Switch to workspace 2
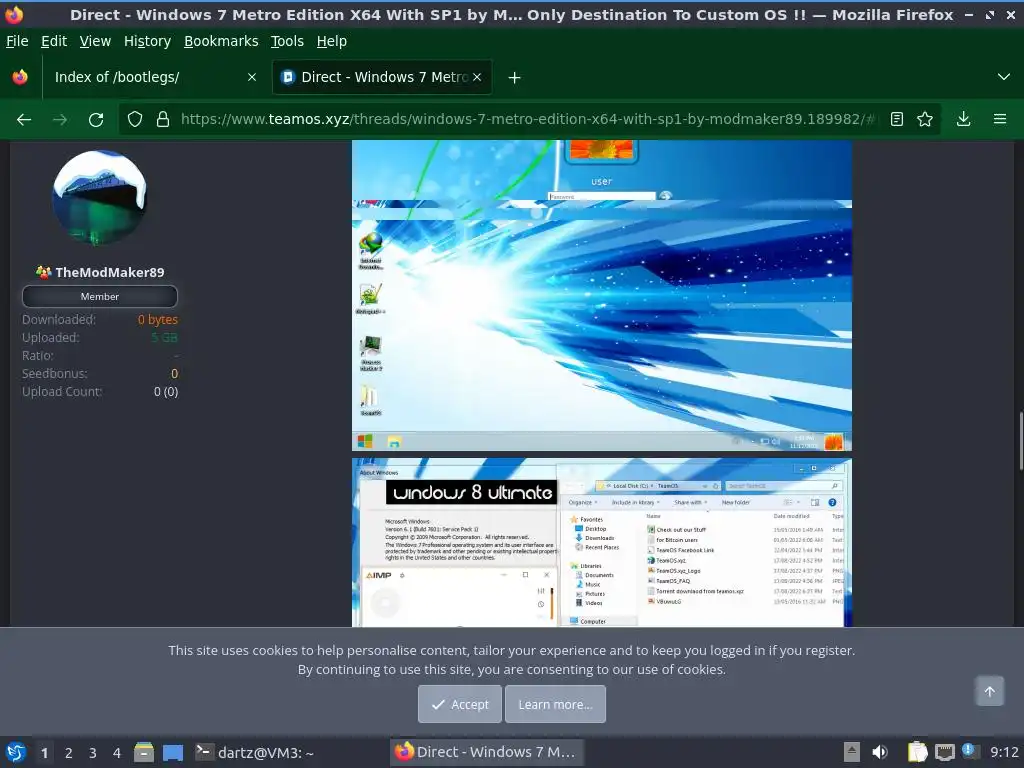1024x768 pixels. [x=69, y=752]
